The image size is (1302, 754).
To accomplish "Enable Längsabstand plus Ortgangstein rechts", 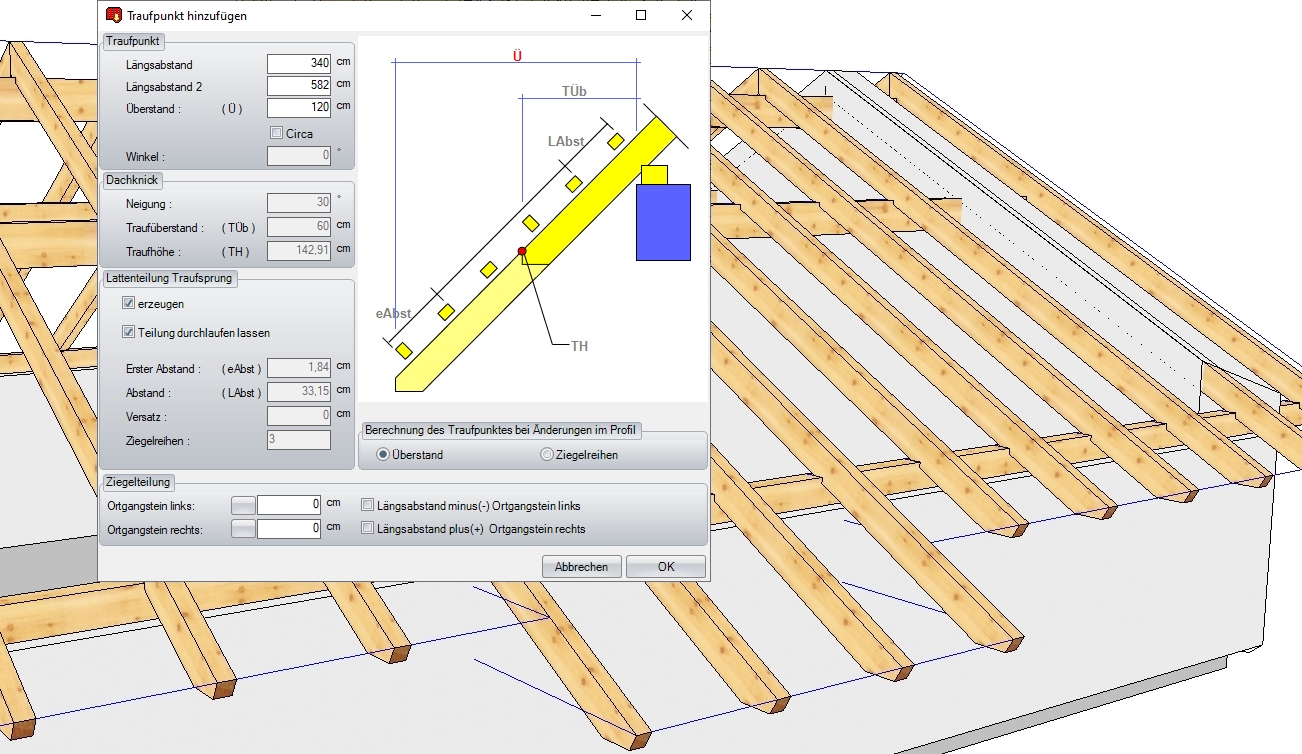I will click(x=368, y=528).
